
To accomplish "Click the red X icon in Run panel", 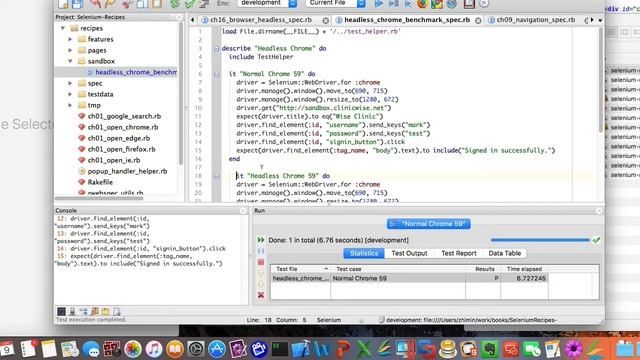I will coord(261,295).
